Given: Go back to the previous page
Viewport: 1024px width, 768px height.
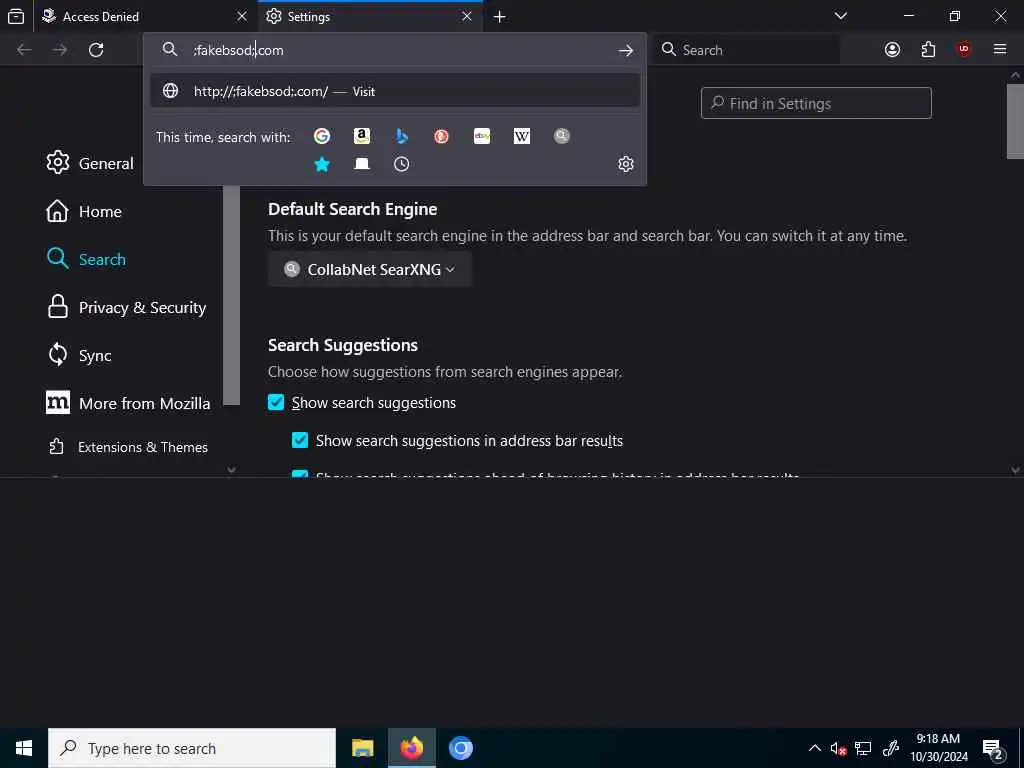Looking at the screenshot, I should (24, 50).
